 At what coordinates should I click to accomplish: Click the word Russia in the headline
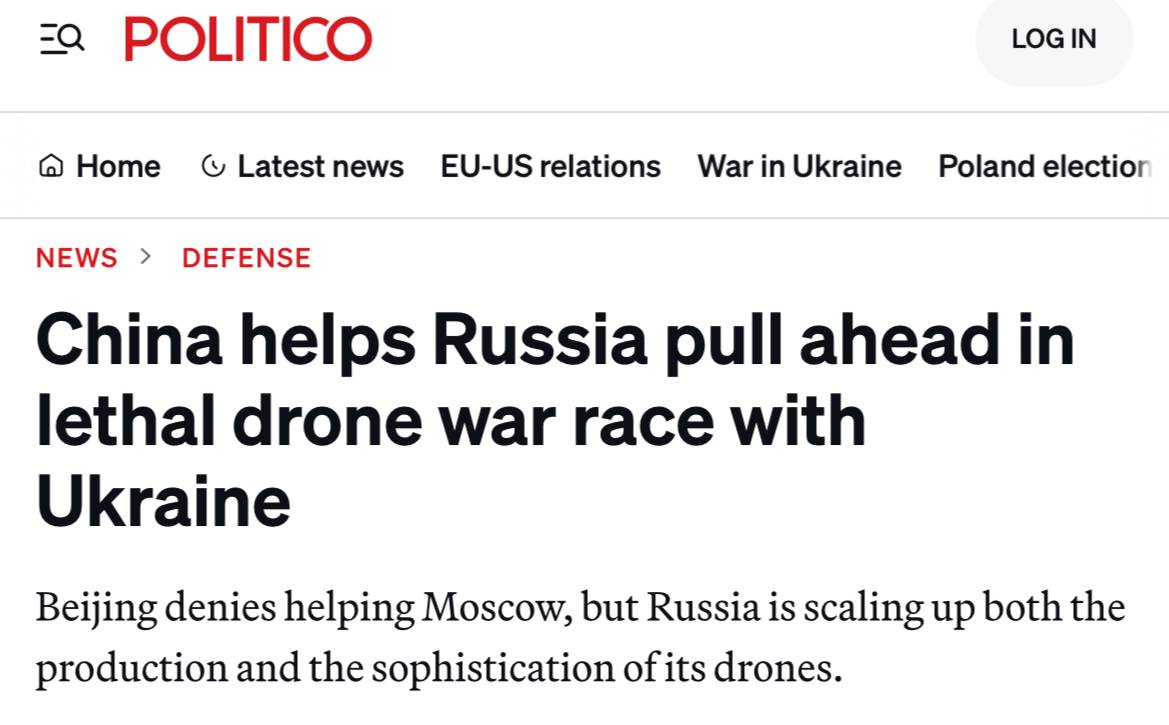tap(540, 339)
